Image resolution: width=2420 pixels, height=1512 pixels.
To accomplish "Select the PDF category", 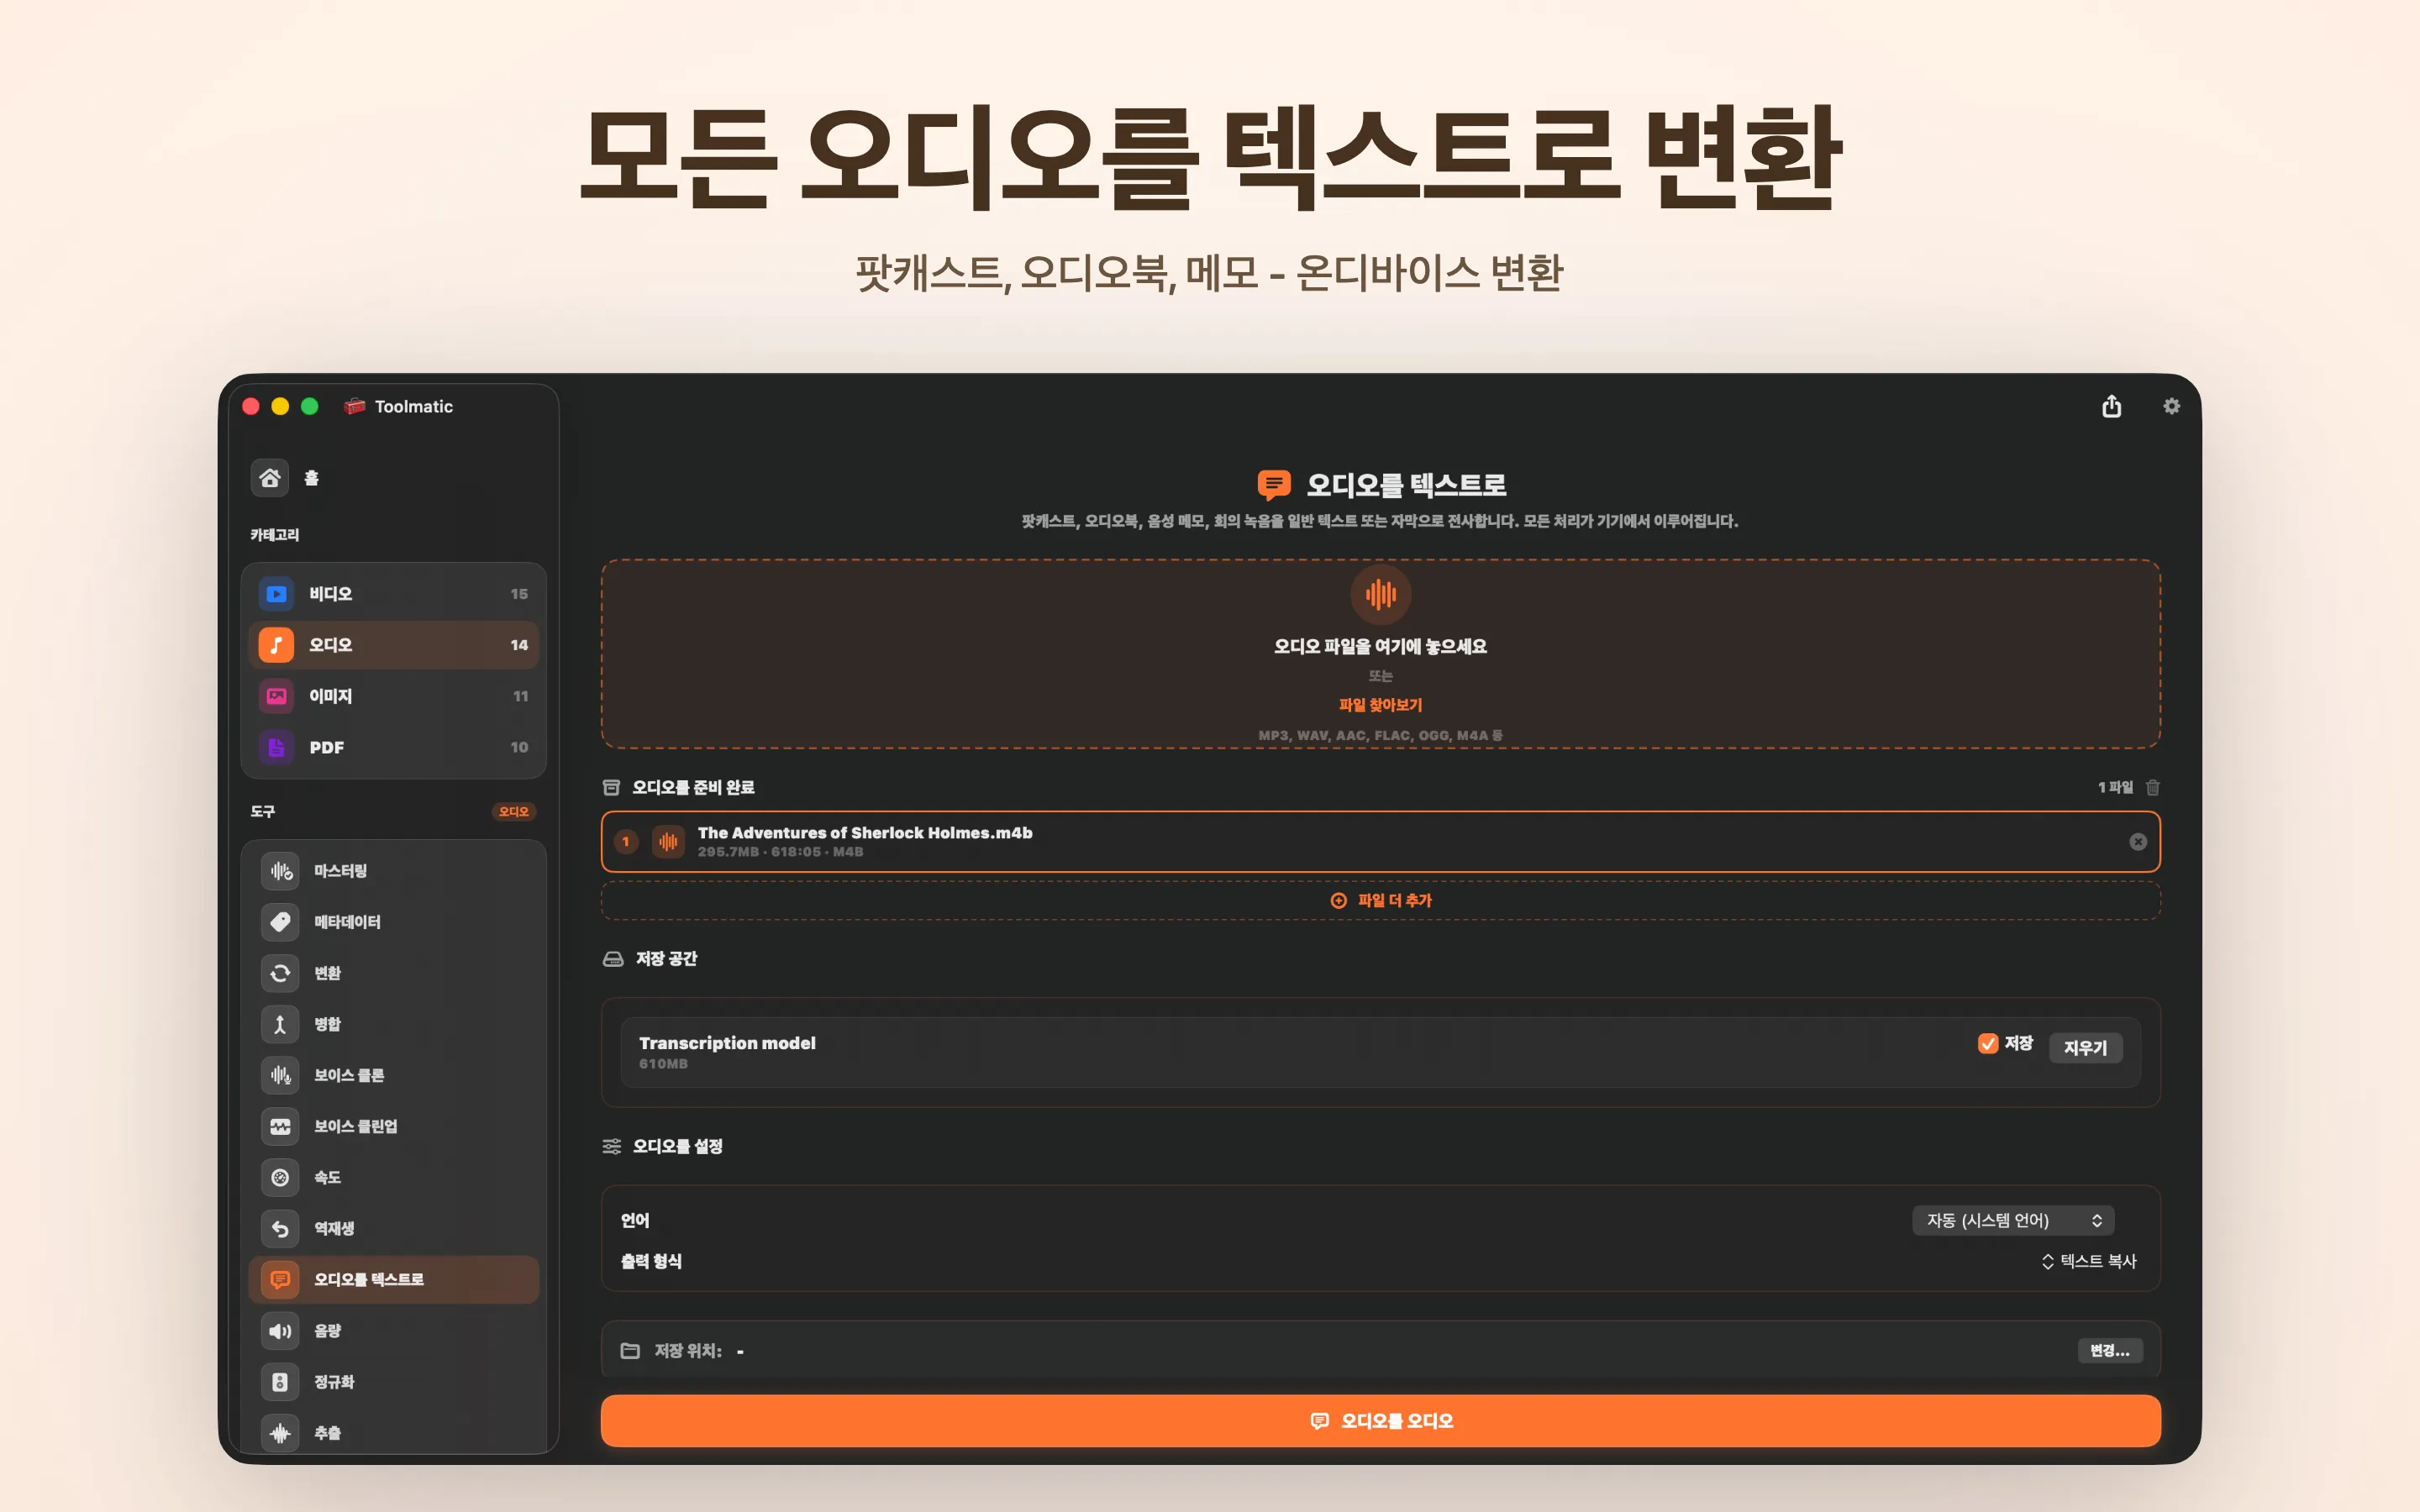I will (393, 747).
